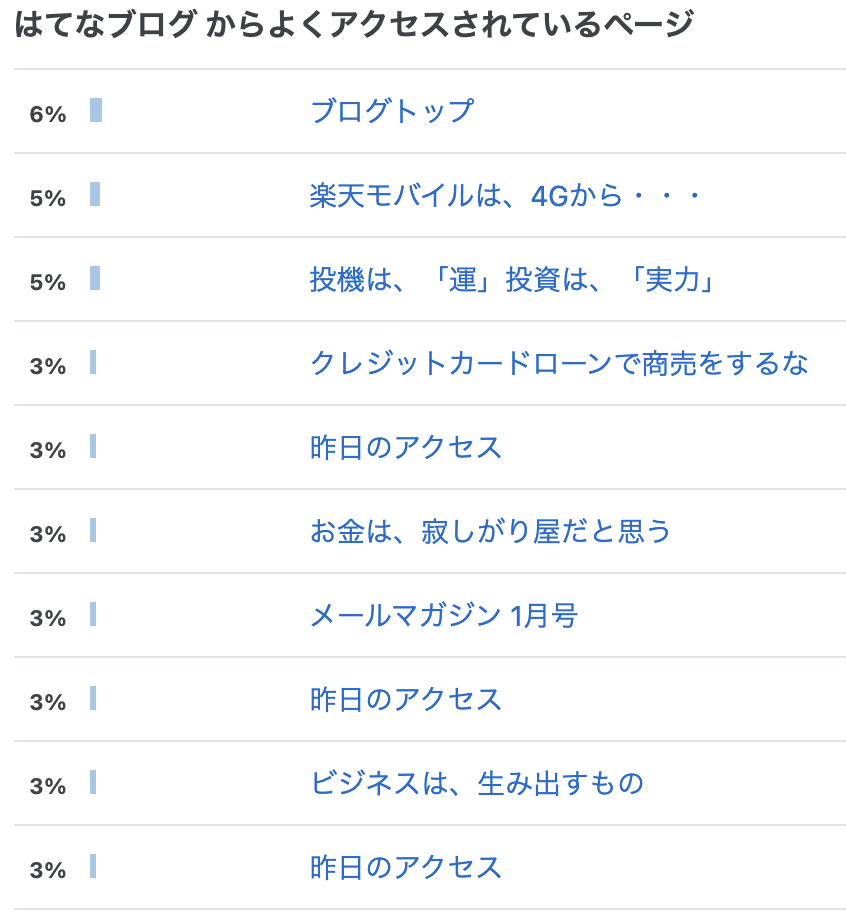Click the access bar in ビジネスは row
The height and width of the screenshot is (914, 846).
[x=93, y=782]
